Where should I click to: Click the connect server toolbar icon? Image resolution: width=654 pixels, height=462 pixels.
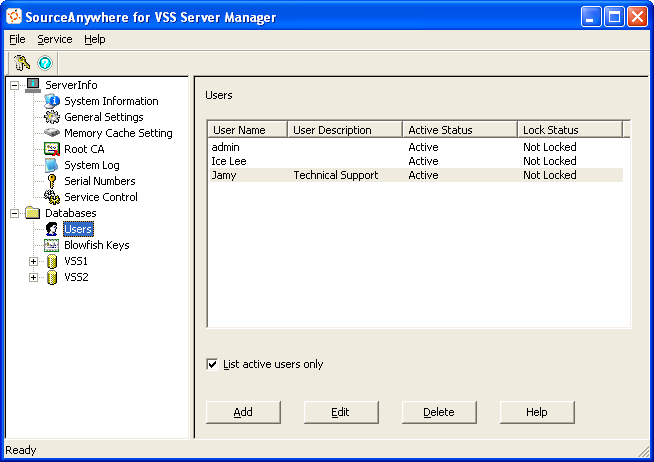pyautogui.click(x=22, y=63)
